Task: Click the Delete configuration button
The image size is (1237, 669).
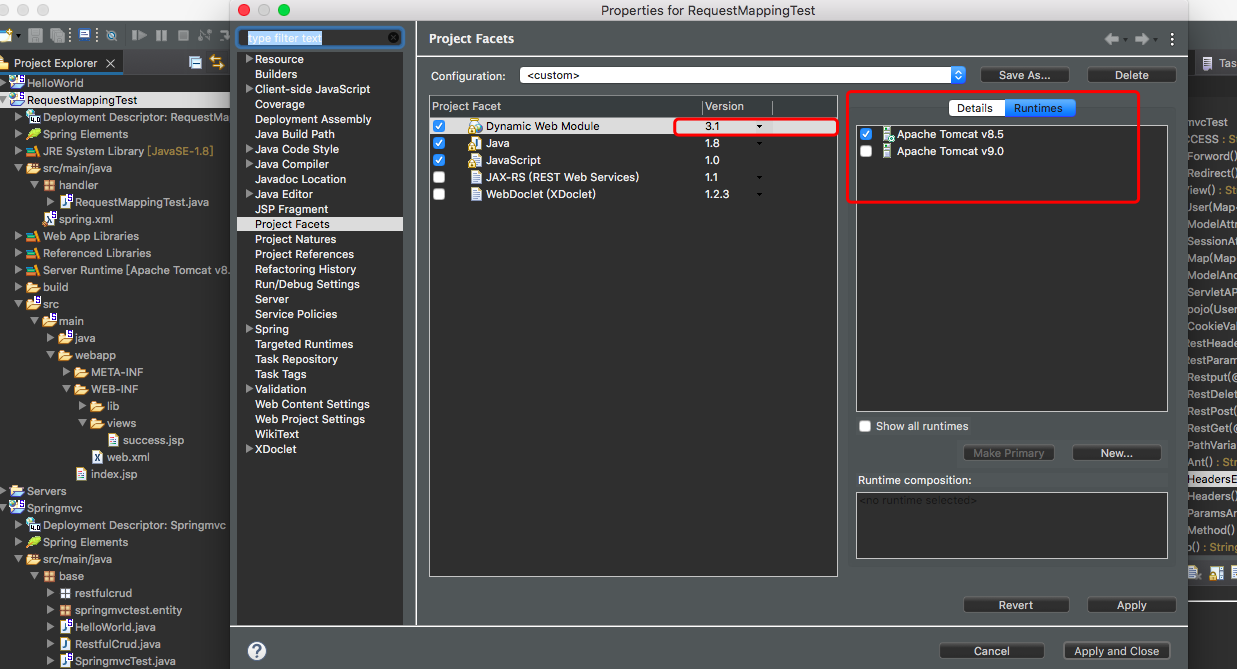Action: point(1132,75)
